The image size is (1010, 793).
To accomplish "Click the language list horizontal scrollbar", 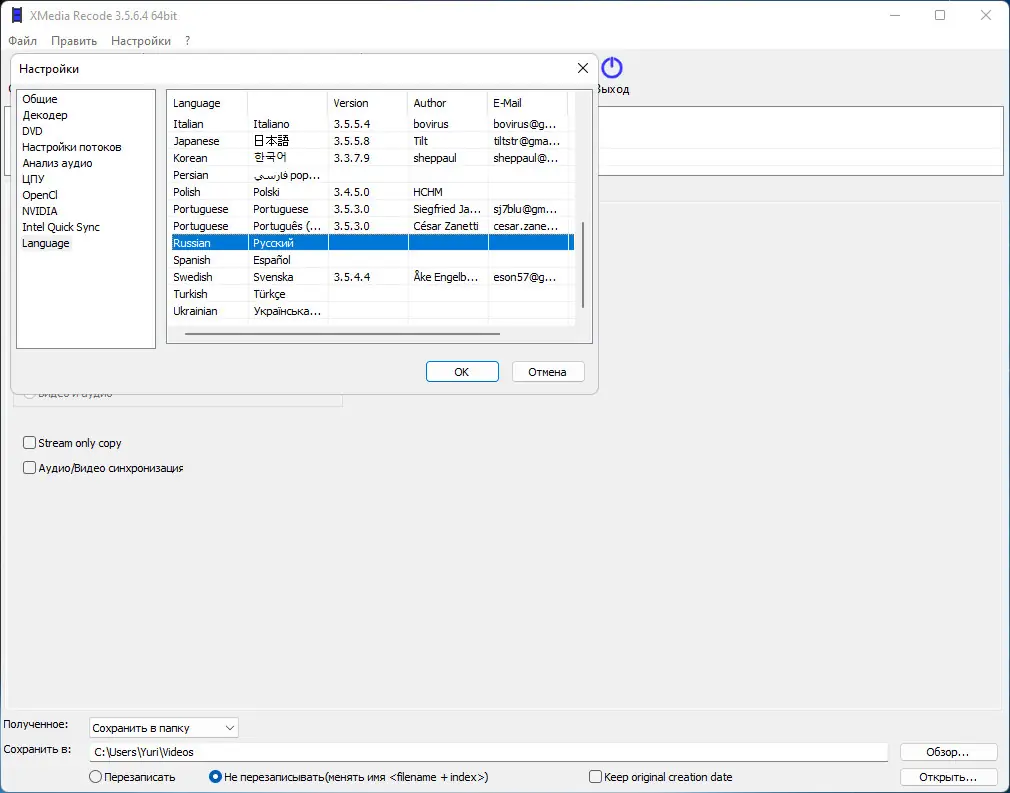I will [342, 334].
